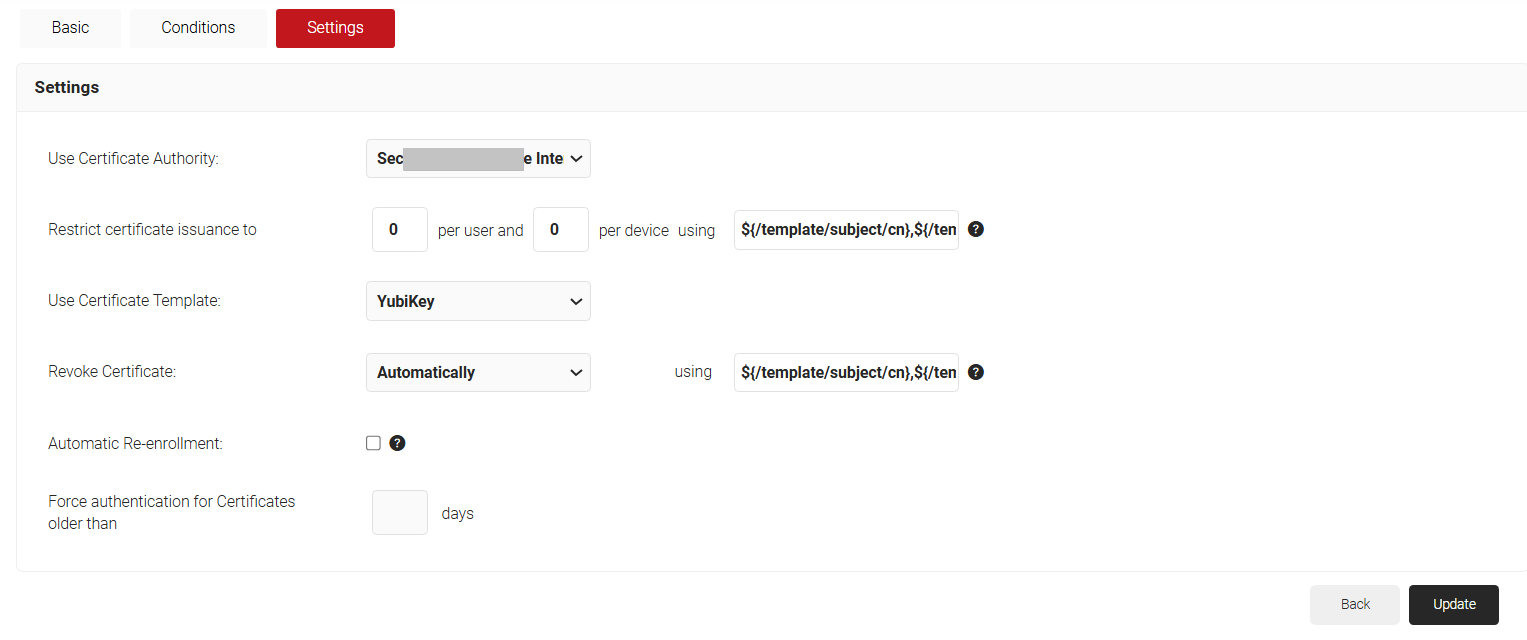The image size is (1527, 640).
Task: Click the force authentication days field
Action: (x=399, y=513)
